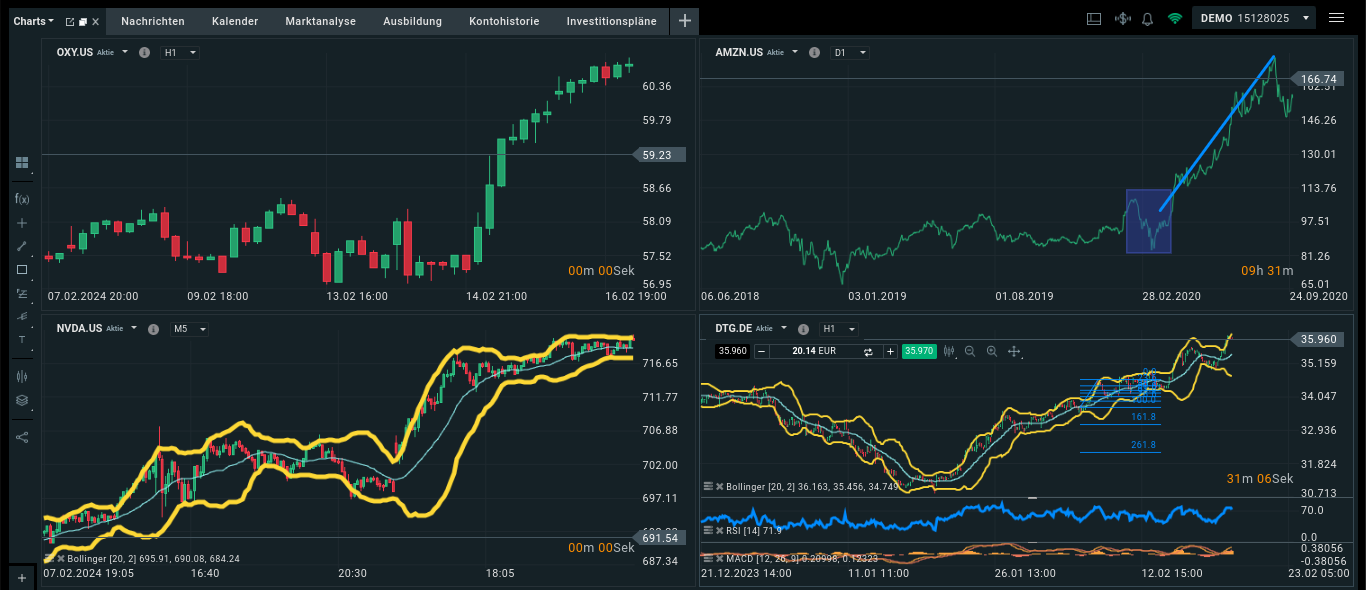This screenshot has height=590, width=1366.
Task: Sell DTG.DE at 35.960
Action: click(x=732, y=351)
